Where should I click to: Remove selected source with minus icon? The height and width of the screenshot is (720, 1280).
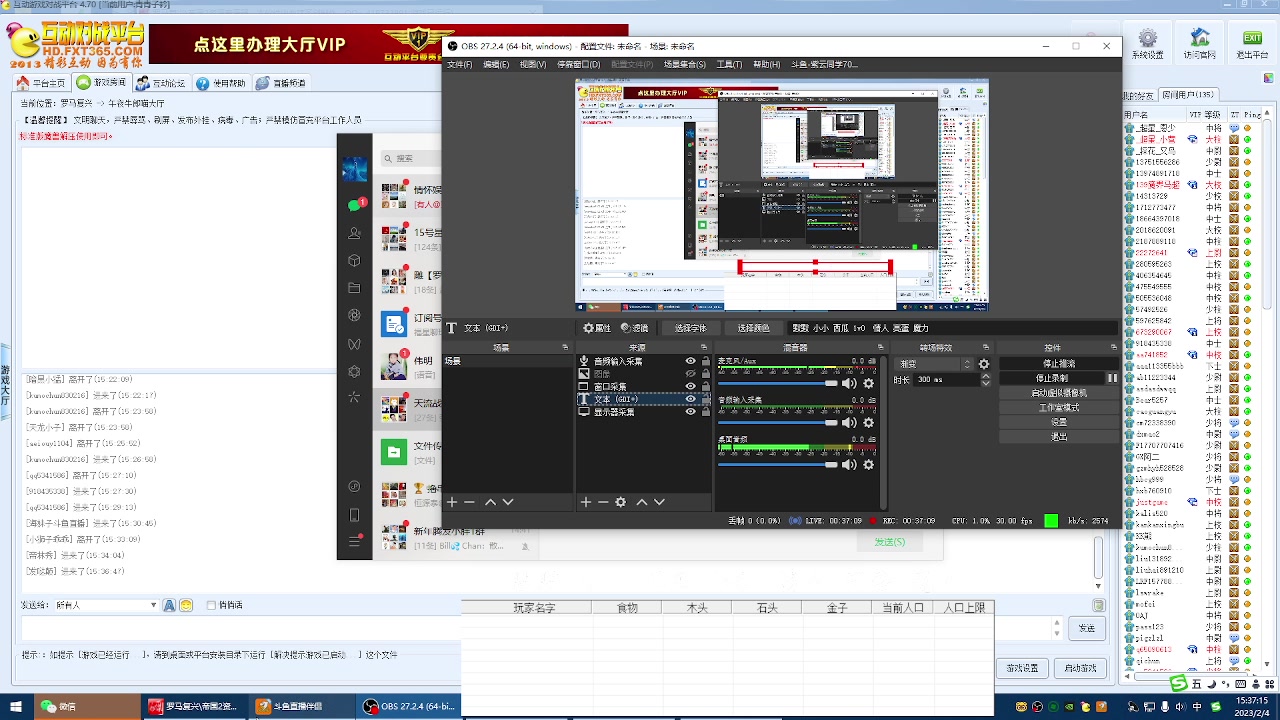point(603,502)
